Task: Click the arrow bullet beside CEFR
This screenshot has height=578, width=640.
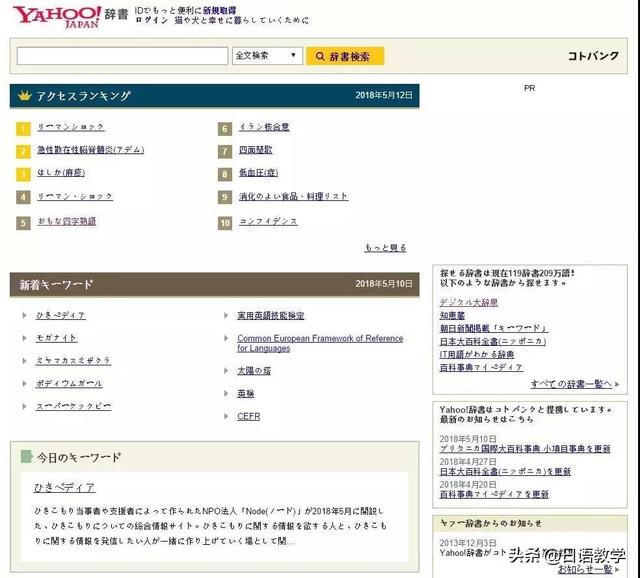Action: point(226,416)
